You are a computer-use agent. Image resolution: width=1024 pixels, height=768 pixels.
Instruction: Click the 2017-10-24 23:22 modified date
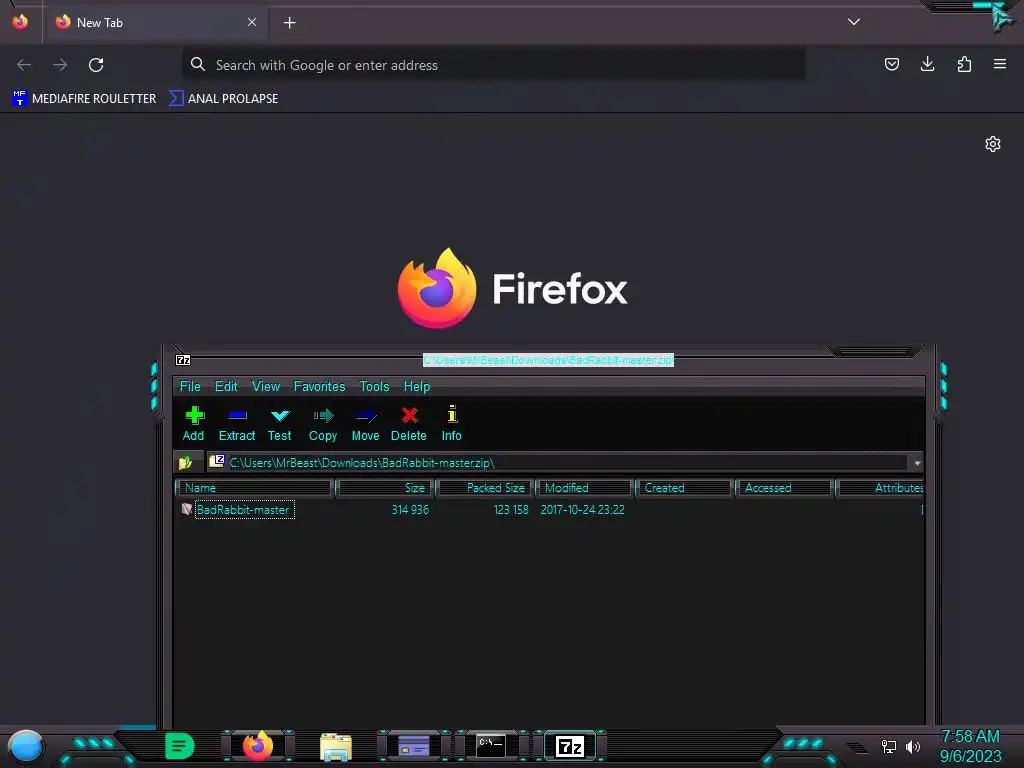pos(583,509)
